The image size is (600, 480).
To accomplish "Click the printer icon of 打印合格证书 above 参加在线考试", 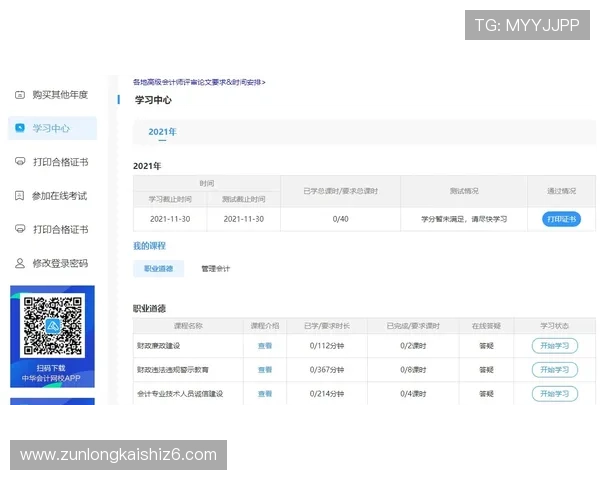I will coord(20,162).
